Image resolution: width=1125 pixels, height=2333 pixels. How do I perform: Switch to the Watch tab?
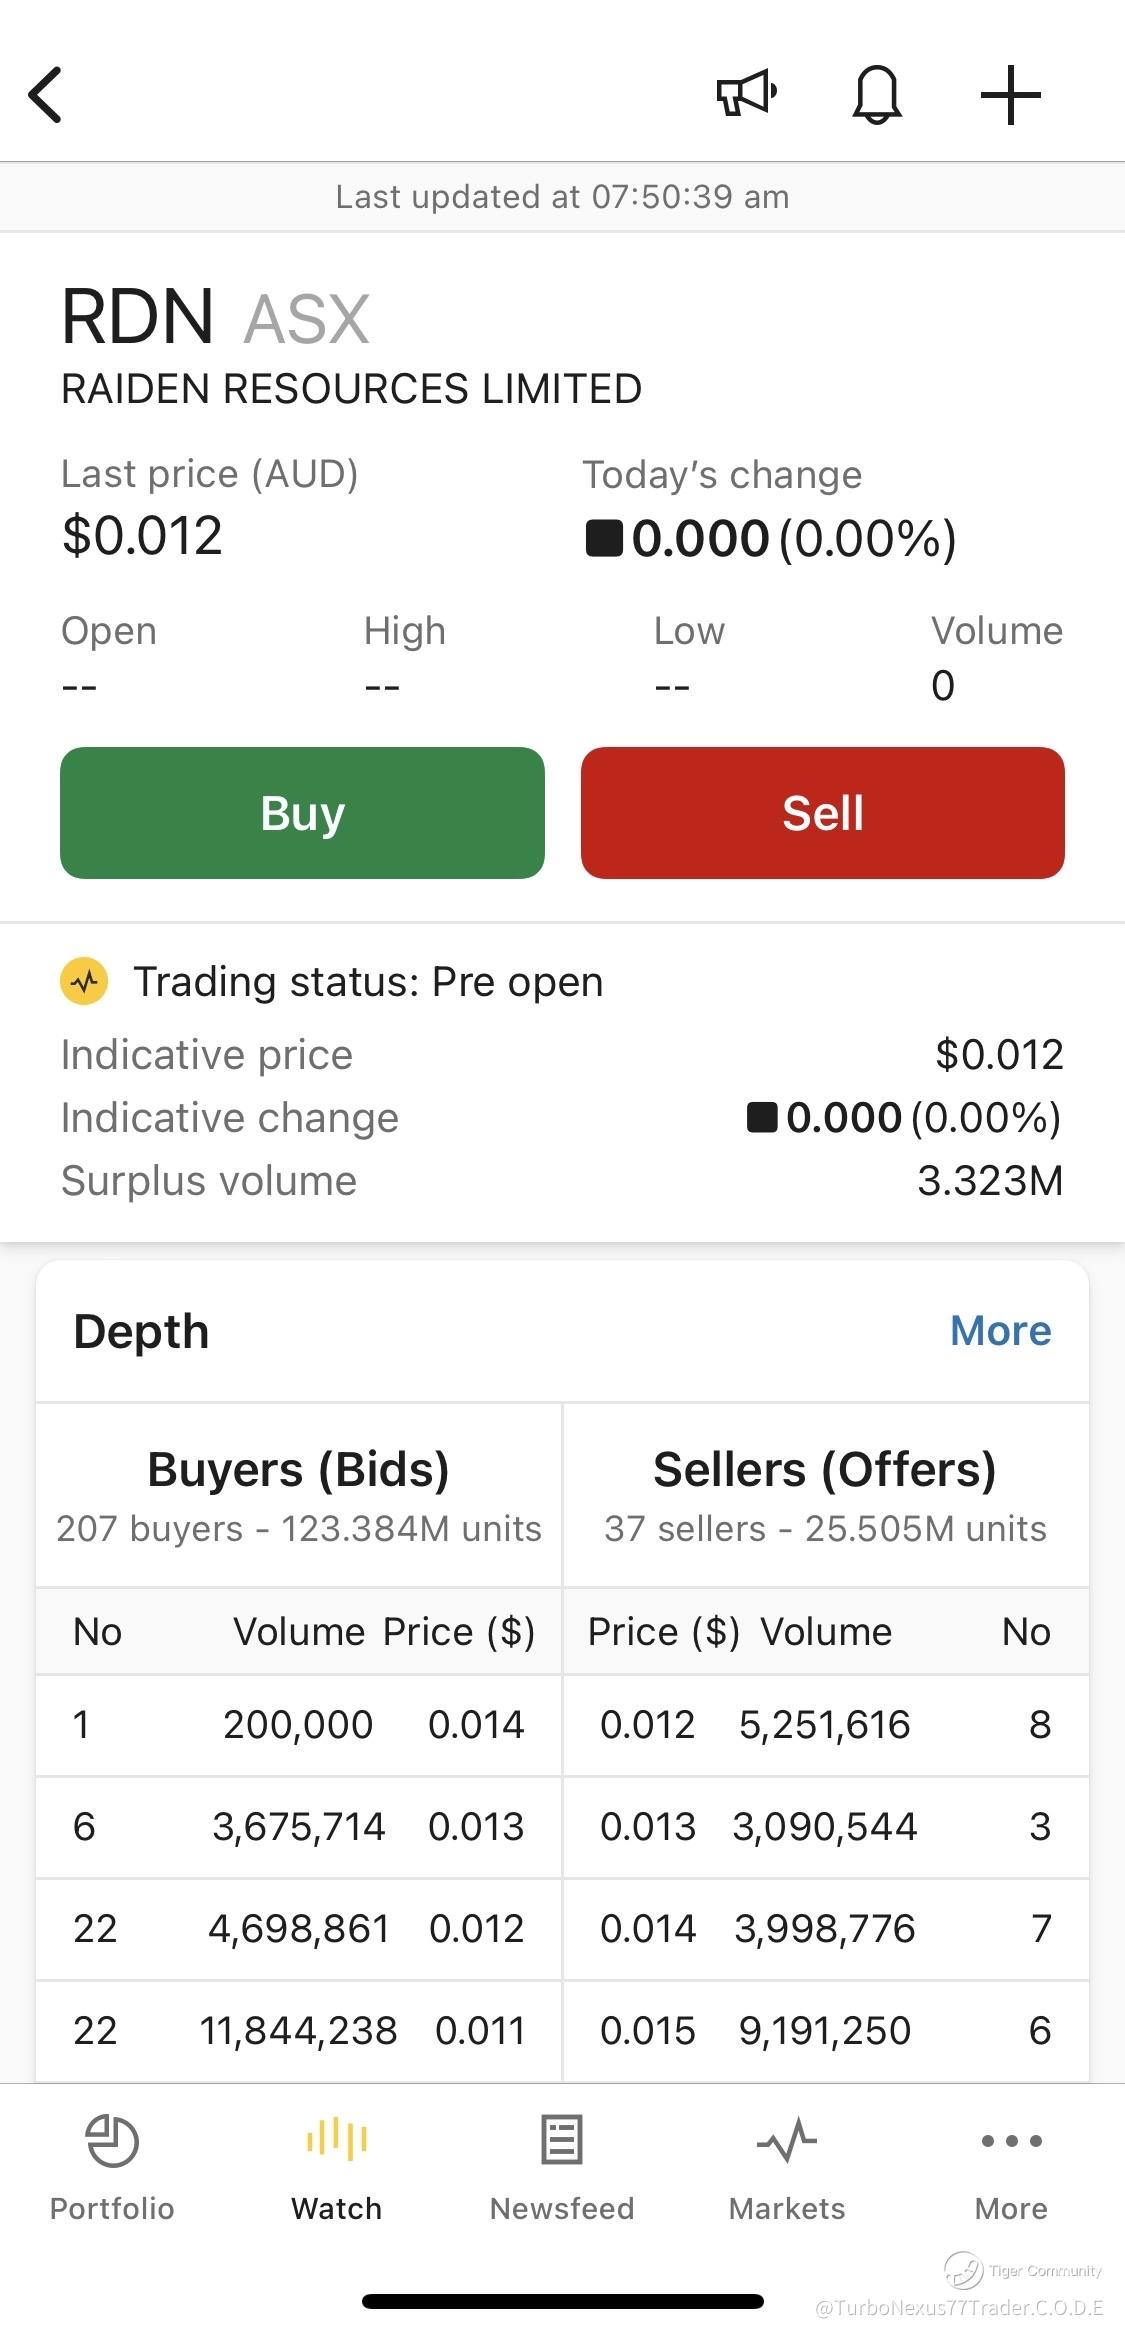coord(337,2165)
